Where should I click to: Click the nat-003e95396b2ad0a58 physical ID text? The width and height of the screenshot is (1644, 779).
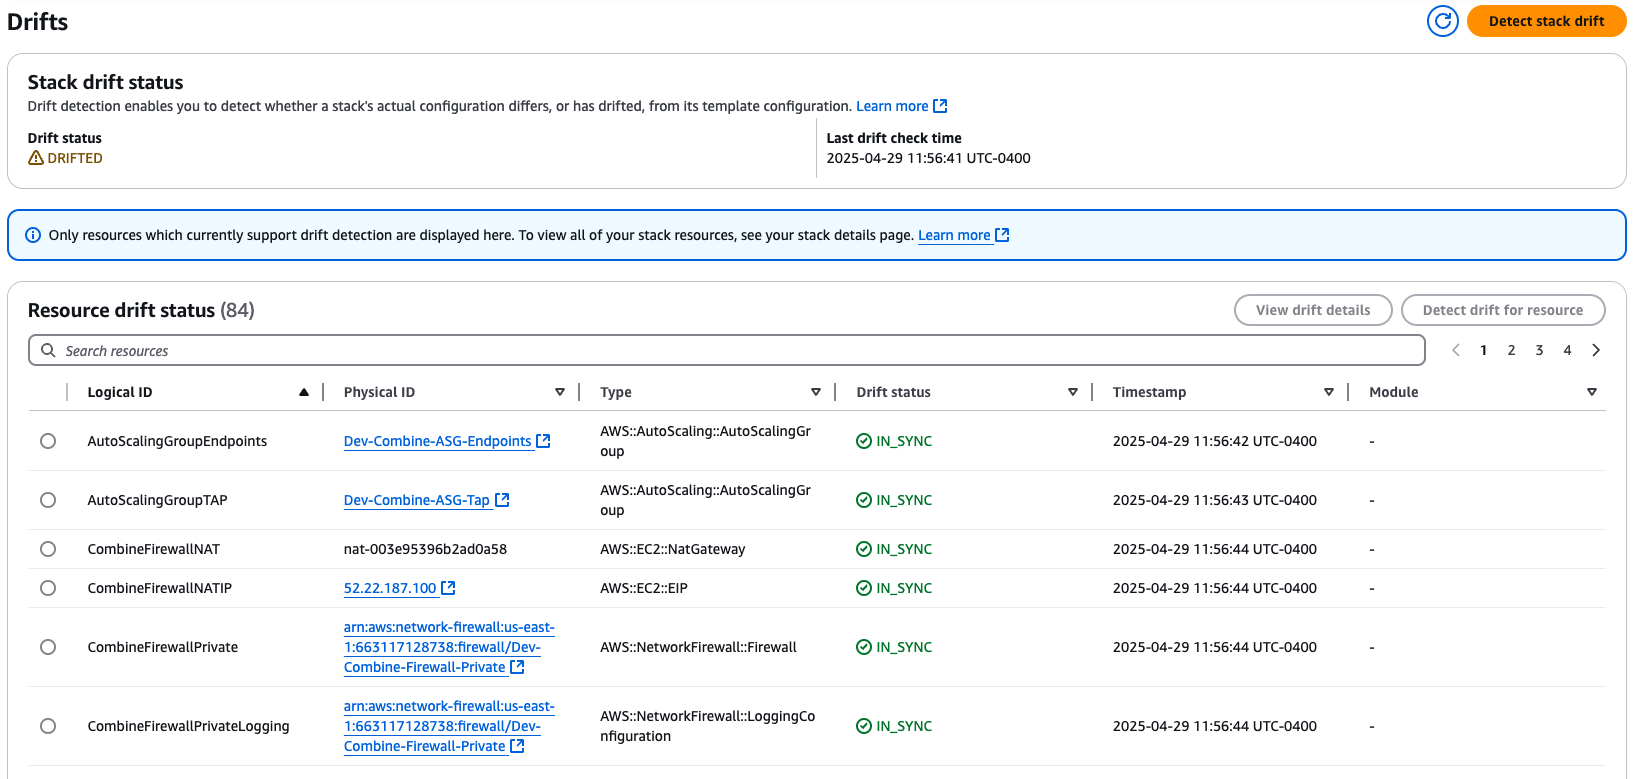(x=425, y=549)
